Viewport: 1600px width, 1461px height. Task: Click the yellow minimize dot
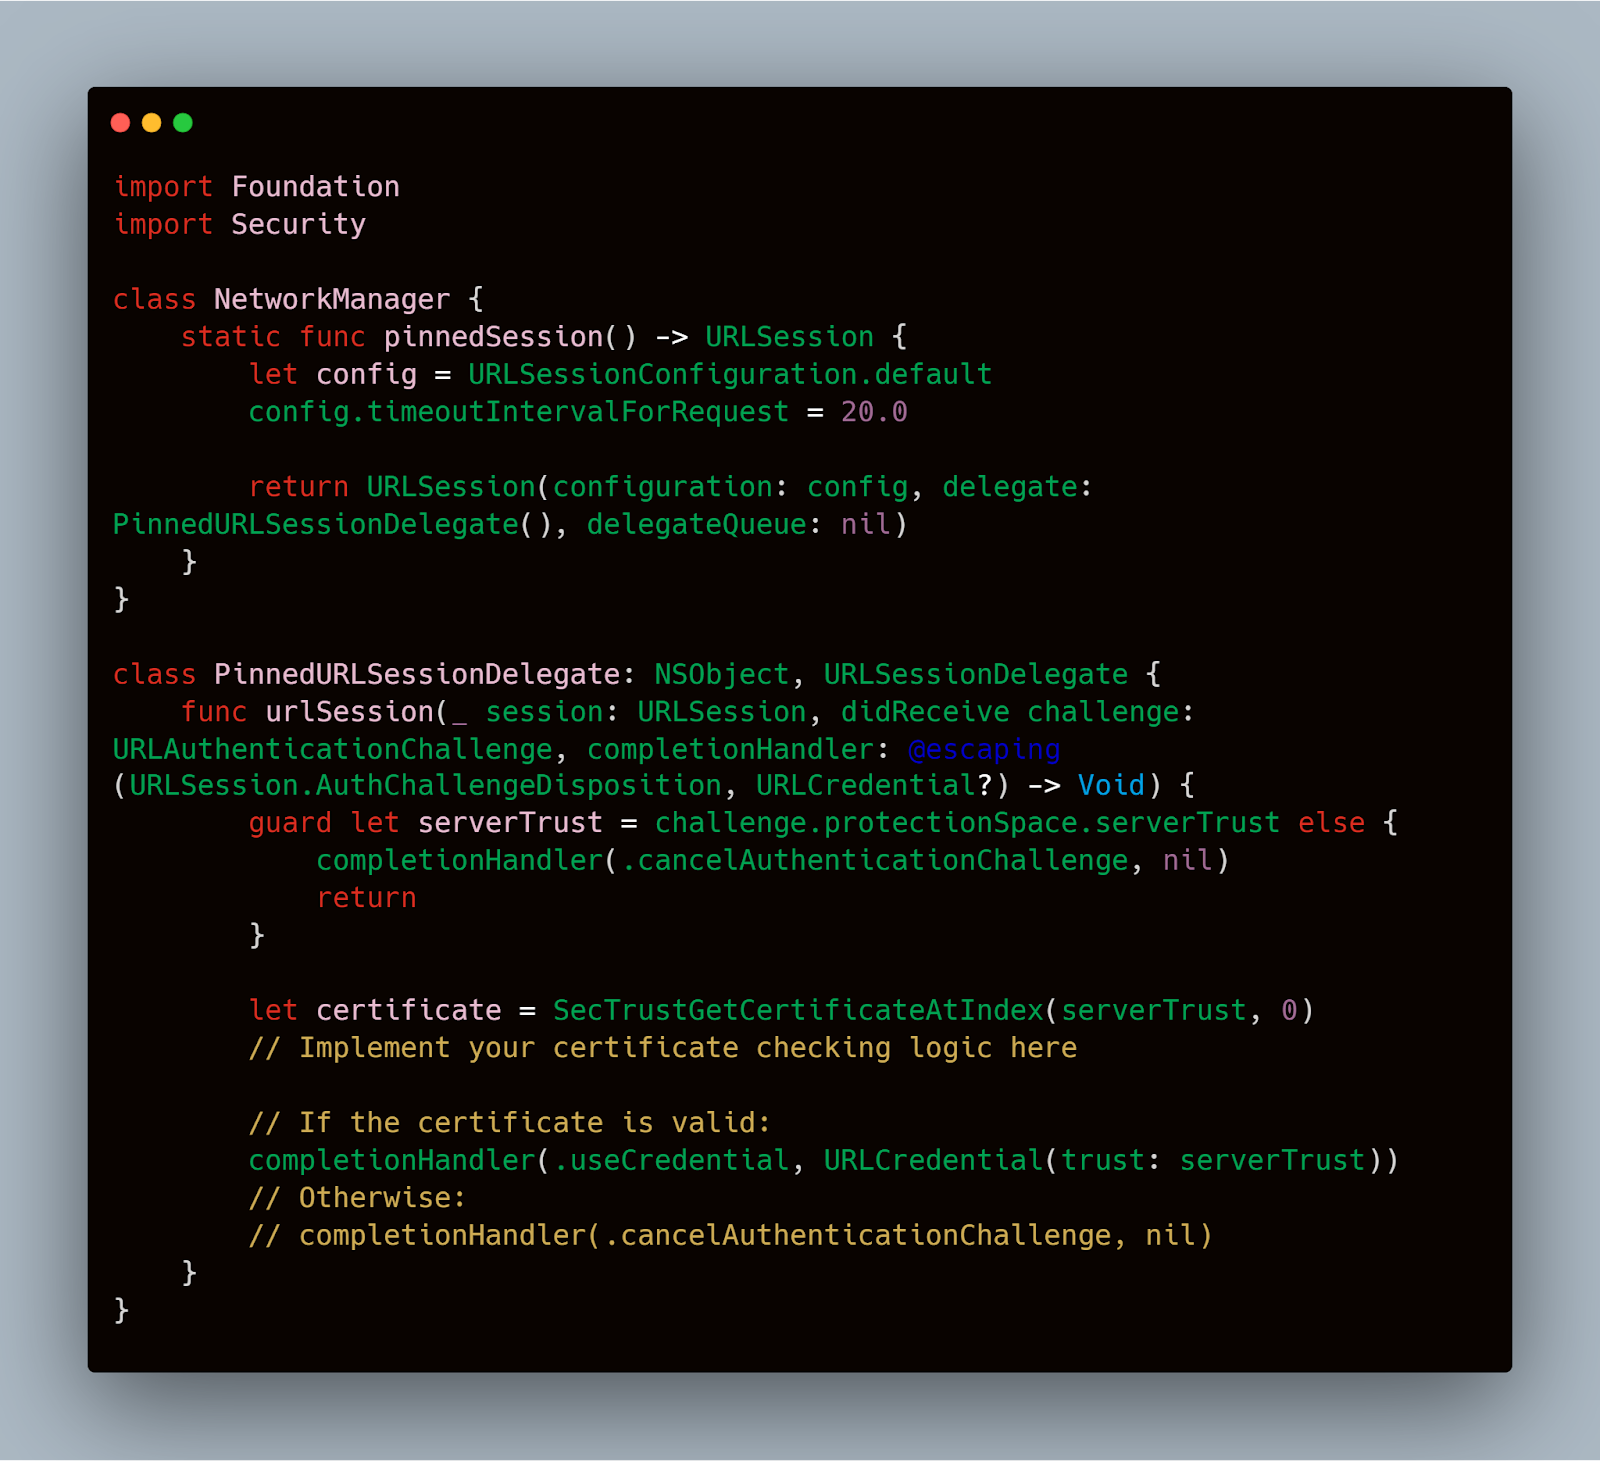point(152,123)
